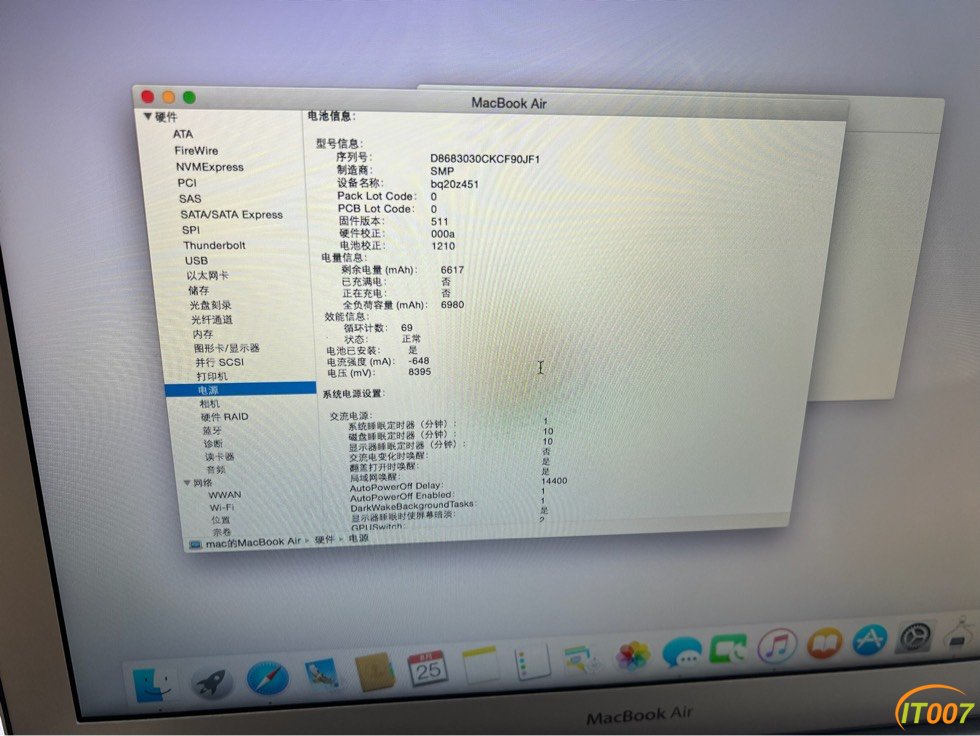
Task: Open Reminders icon in Dock
Action: [x=532, y=662]
